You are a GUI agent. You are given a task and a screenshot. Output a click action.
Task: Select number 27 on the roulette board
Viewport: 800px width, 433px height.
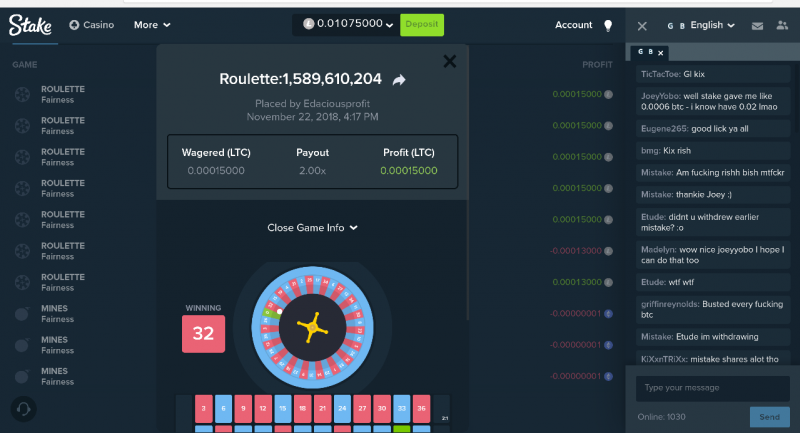point(362,409)
